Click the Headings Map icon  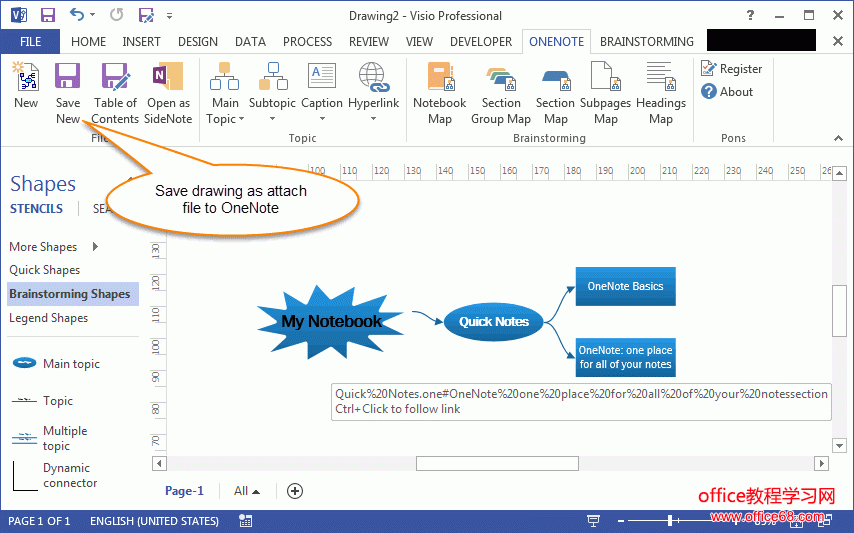(x=660, y=78)
